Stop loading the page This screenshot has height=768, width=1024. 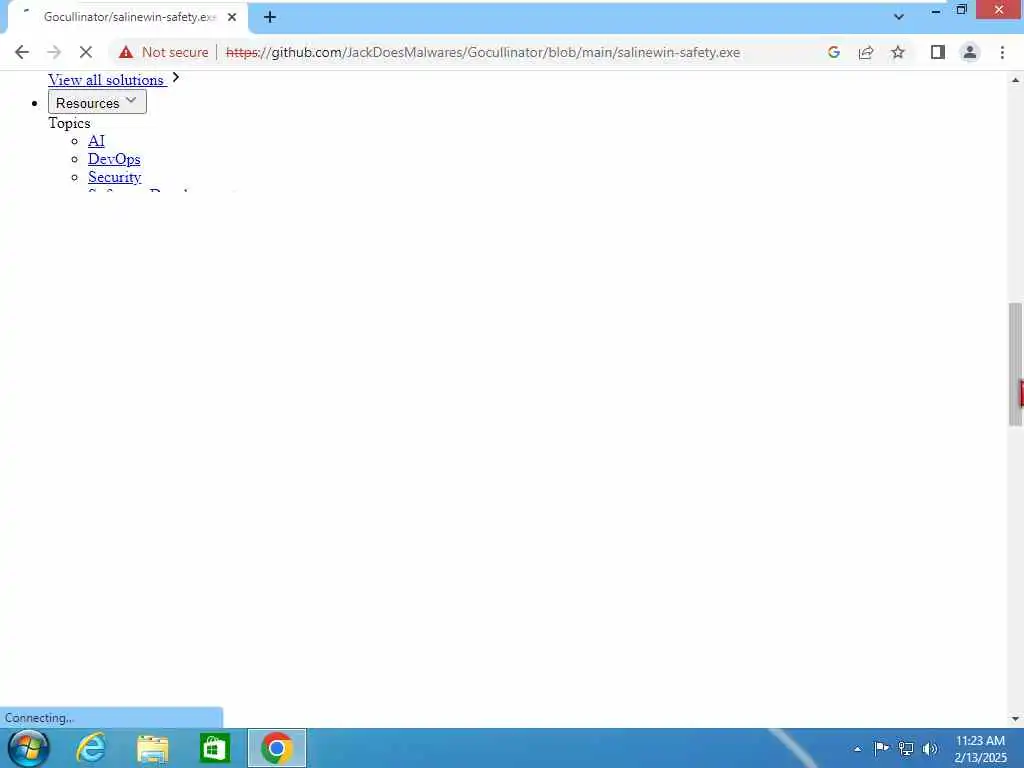pyautogui.click(x=86, y=52)
